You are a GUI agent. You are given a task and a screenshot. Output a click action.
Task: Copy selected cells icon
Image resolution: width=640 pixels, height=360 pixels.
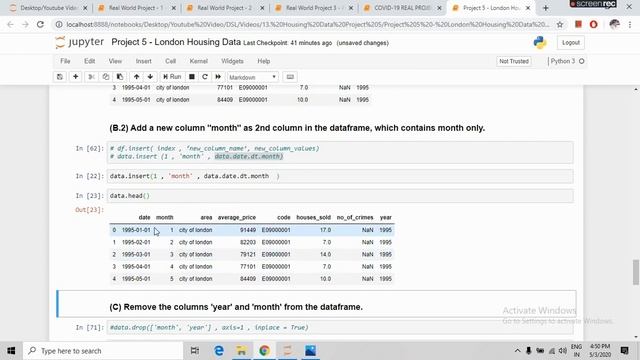(106, 77)
